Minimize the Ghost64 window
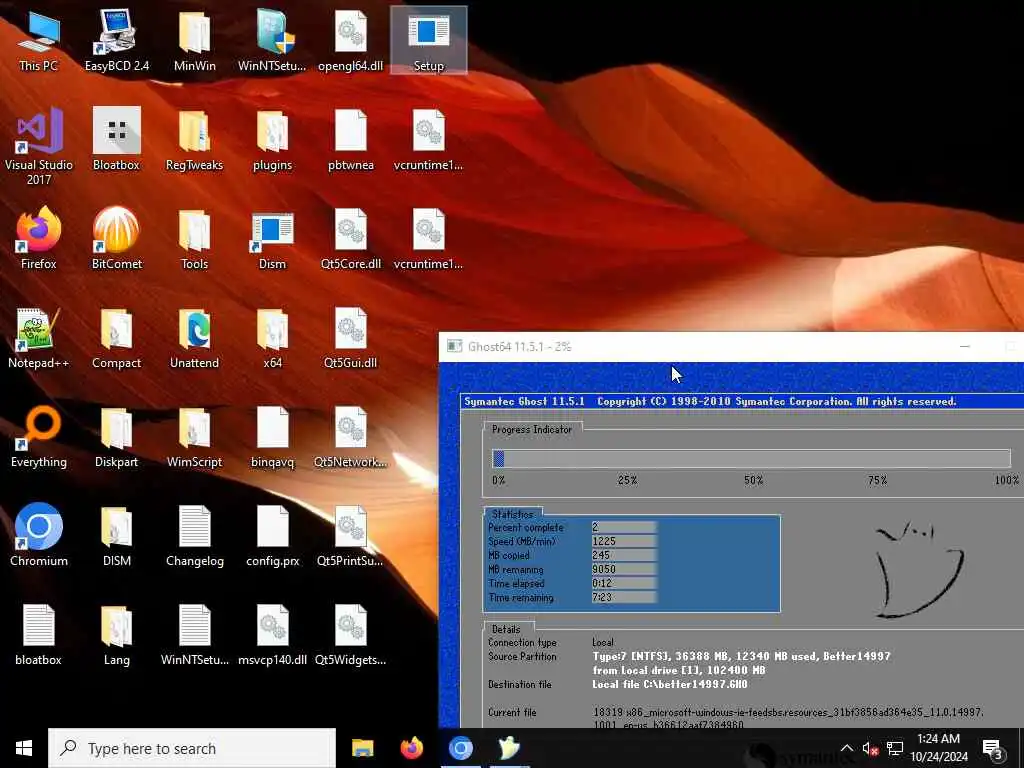 pyautogui.click(x=965, y=346)
